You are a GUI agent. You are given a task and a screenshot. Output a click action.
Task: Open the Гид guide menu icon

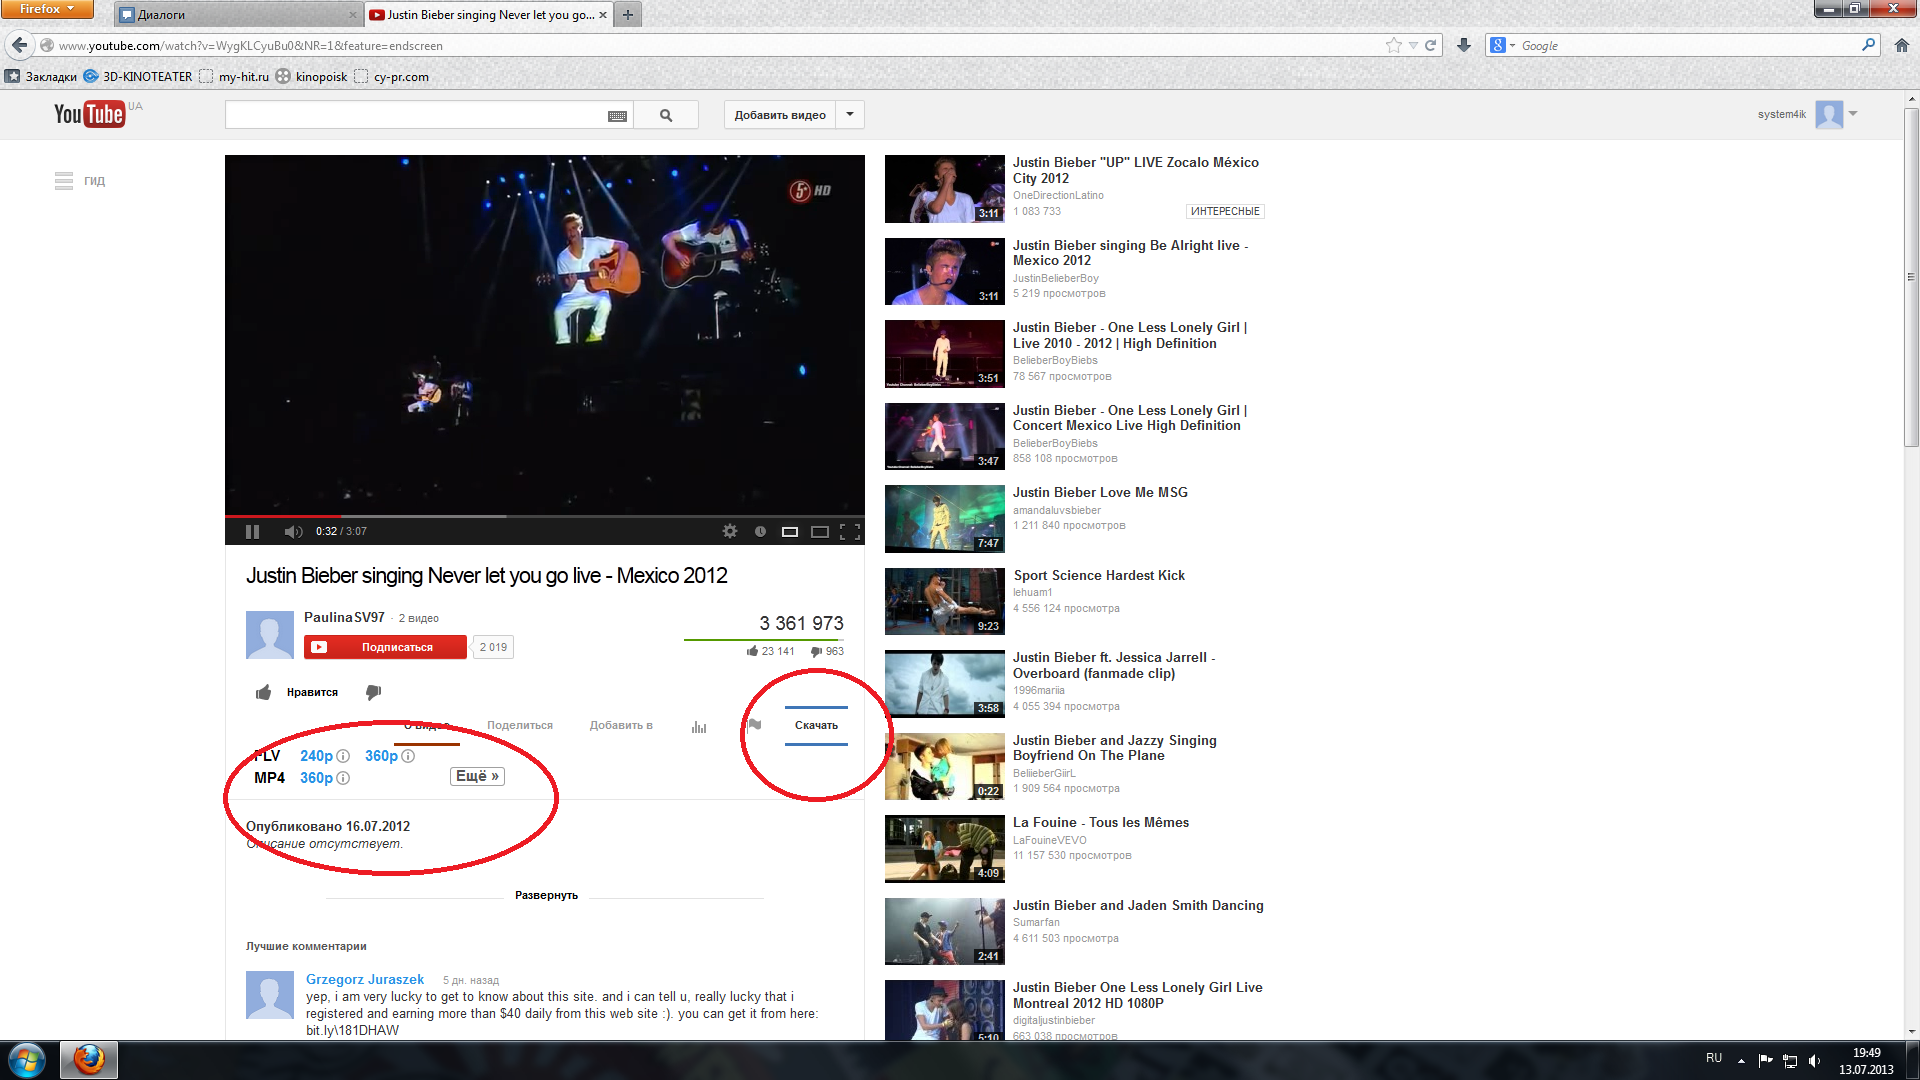click(x=64, y=181)
